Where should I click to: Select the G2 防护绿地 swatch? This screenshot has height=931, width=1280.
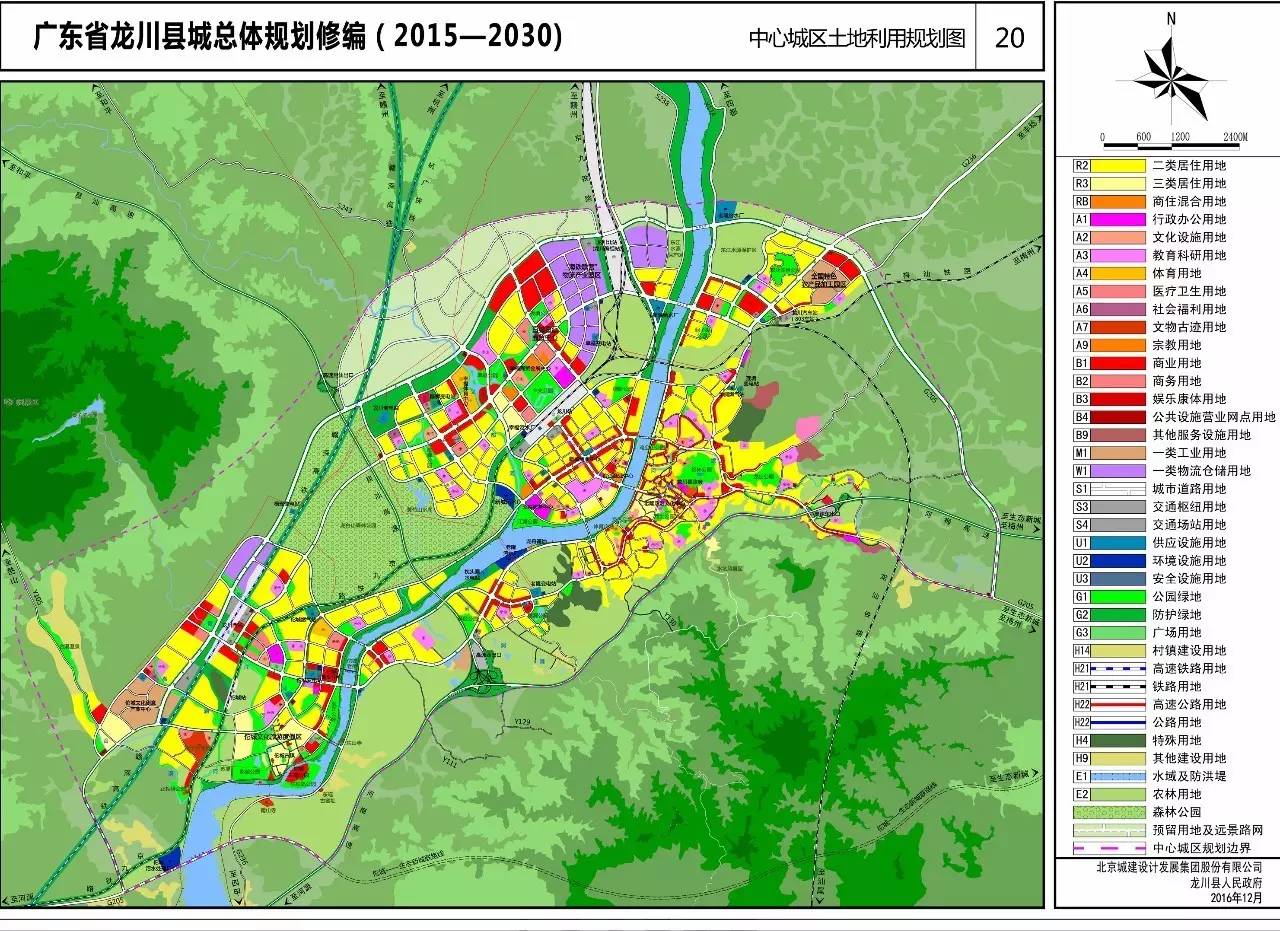pos(1118,616)
